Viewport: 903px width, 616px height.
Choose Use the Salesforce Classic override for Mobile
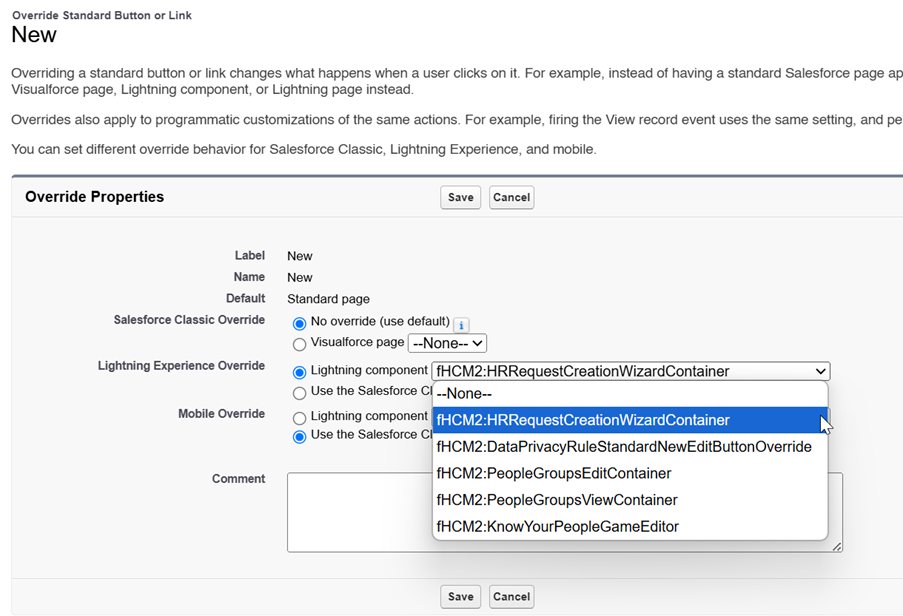click(299, 437)
